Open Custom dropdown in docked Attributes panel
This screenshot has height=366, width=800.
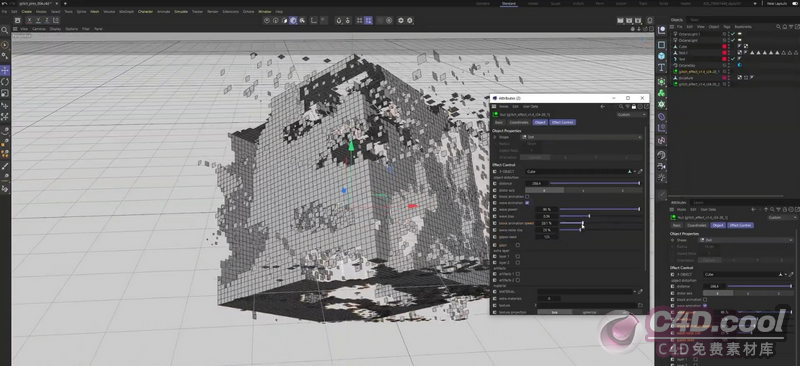782,217
